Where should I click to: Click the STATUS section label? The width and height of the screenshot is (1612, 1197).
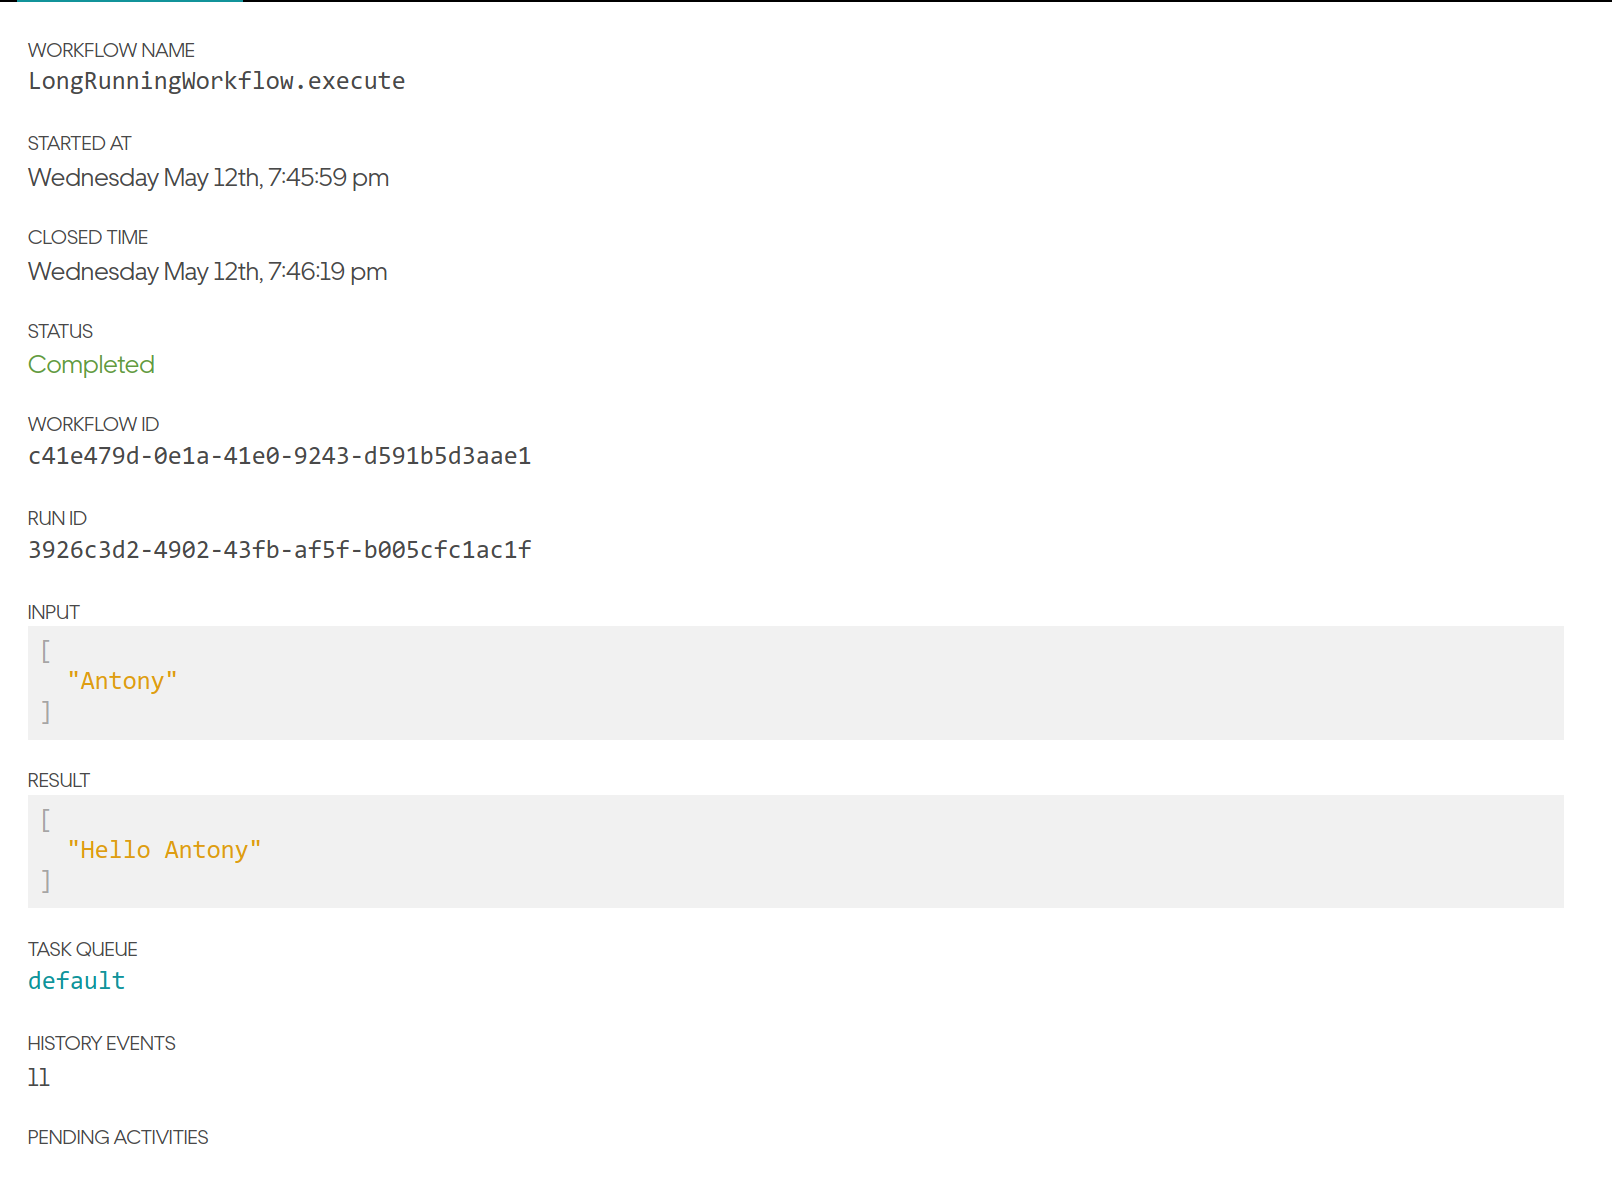(59, 331)
